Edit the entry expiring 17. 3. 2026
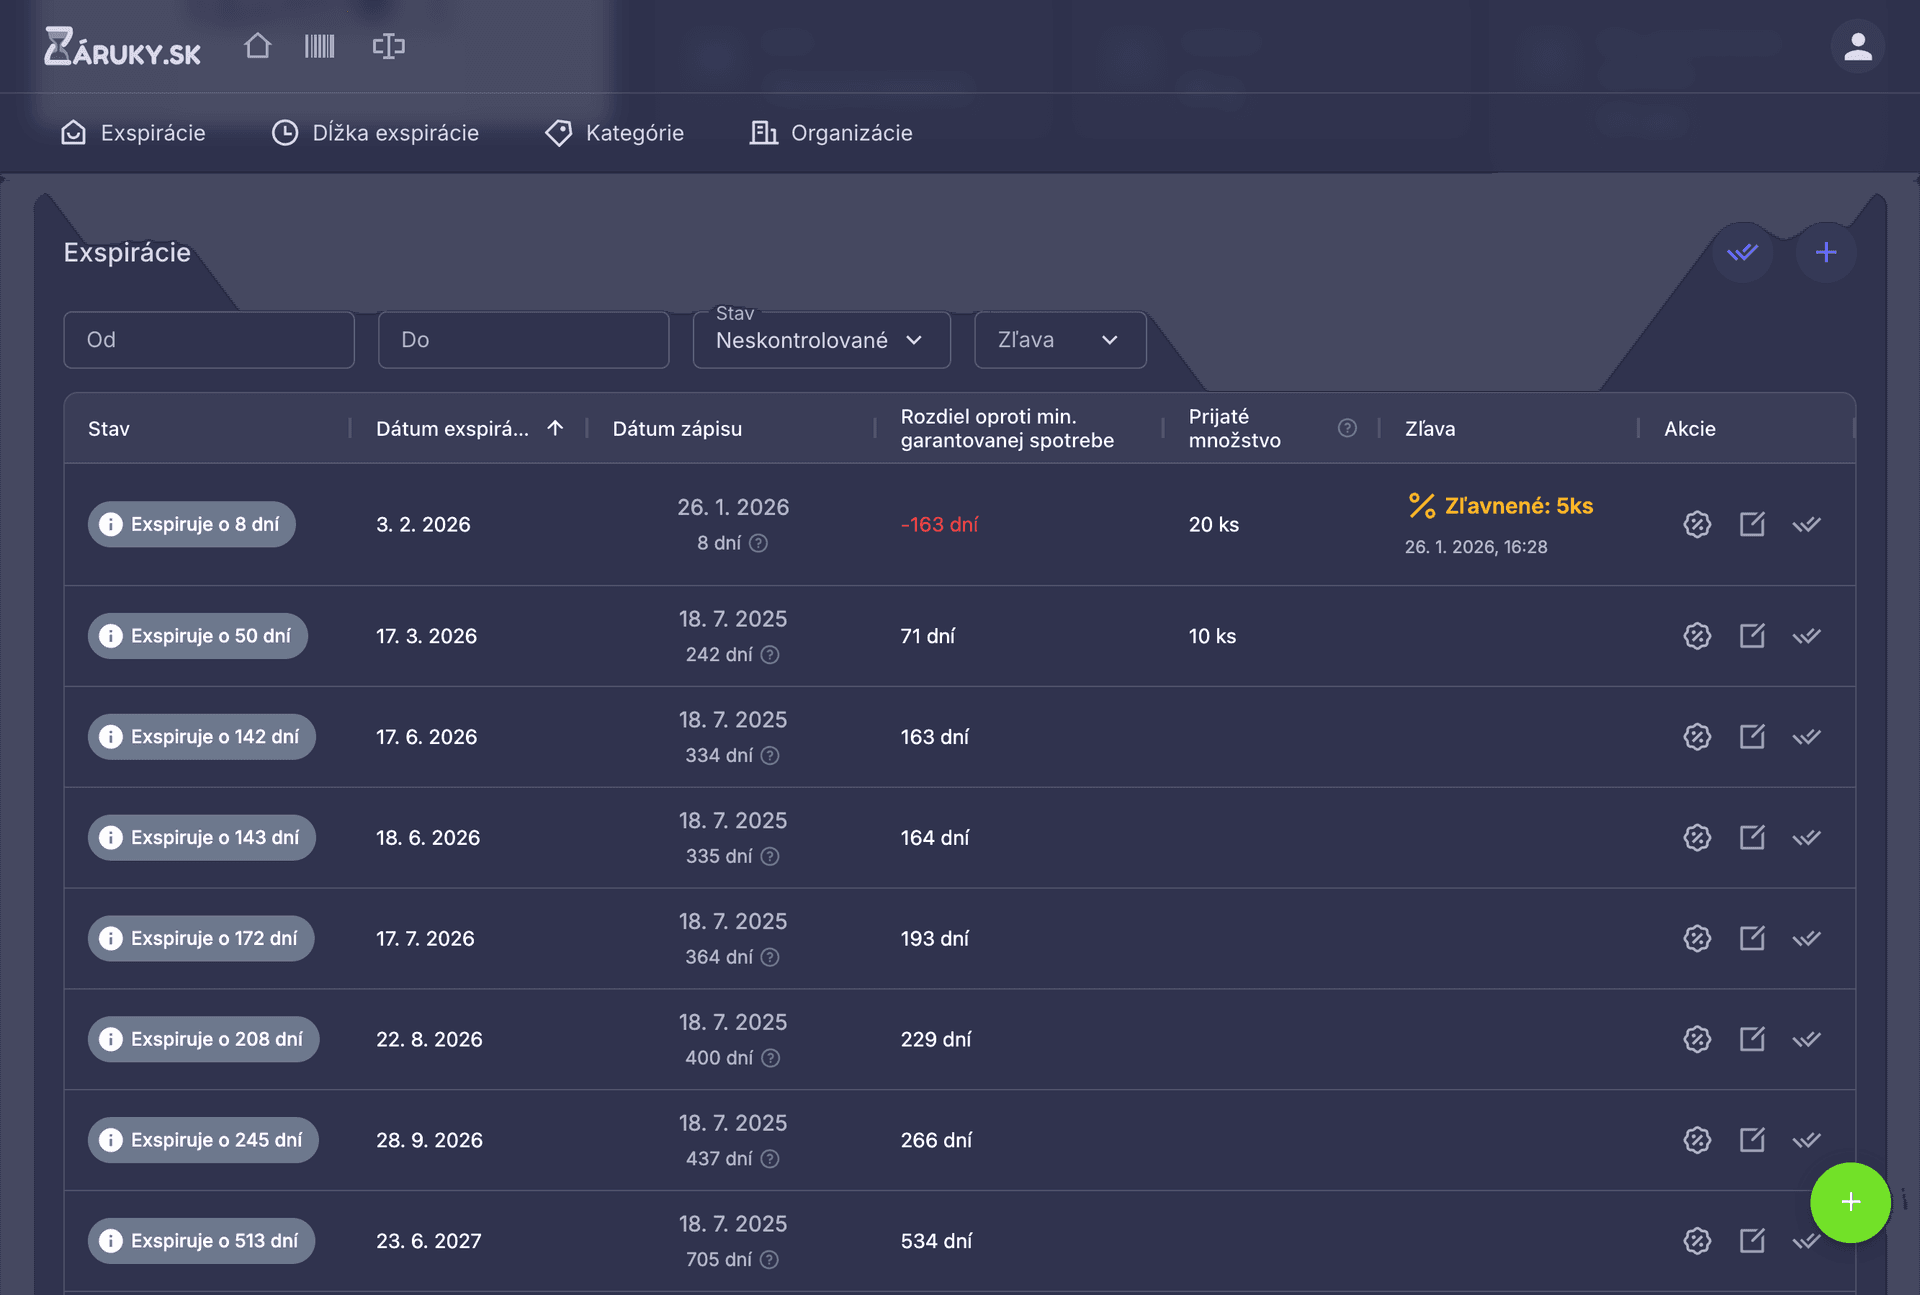This screenshot has width=1920, height=1295. [1752, 636]
